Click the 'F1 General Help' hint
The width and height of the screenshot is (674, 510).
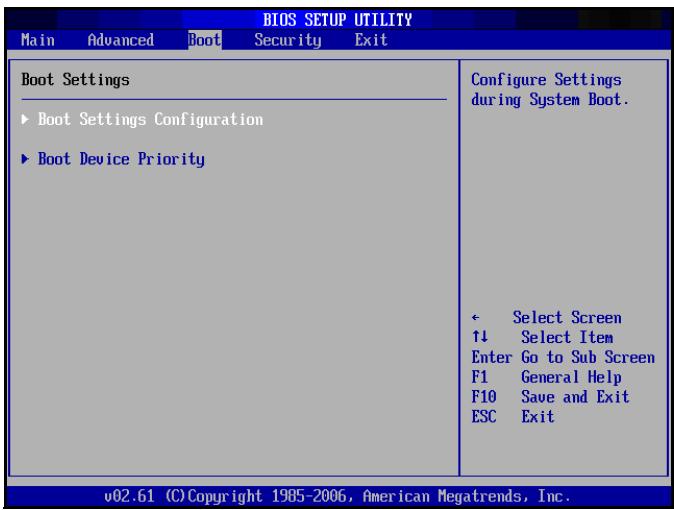click(546, 377)
